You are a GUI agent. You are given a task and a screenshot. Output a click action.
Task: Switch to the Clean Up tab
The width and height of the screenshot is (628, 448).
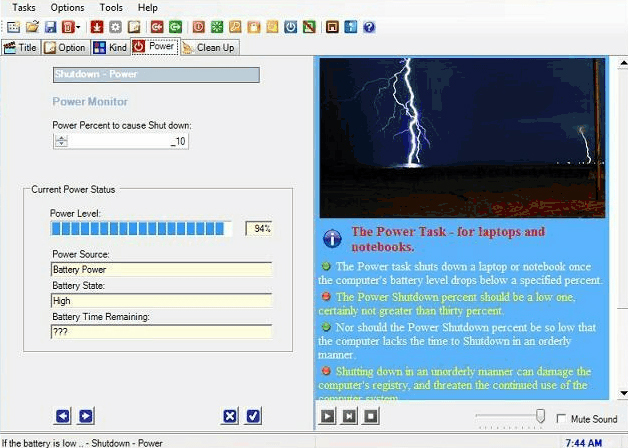coord(210,47)
